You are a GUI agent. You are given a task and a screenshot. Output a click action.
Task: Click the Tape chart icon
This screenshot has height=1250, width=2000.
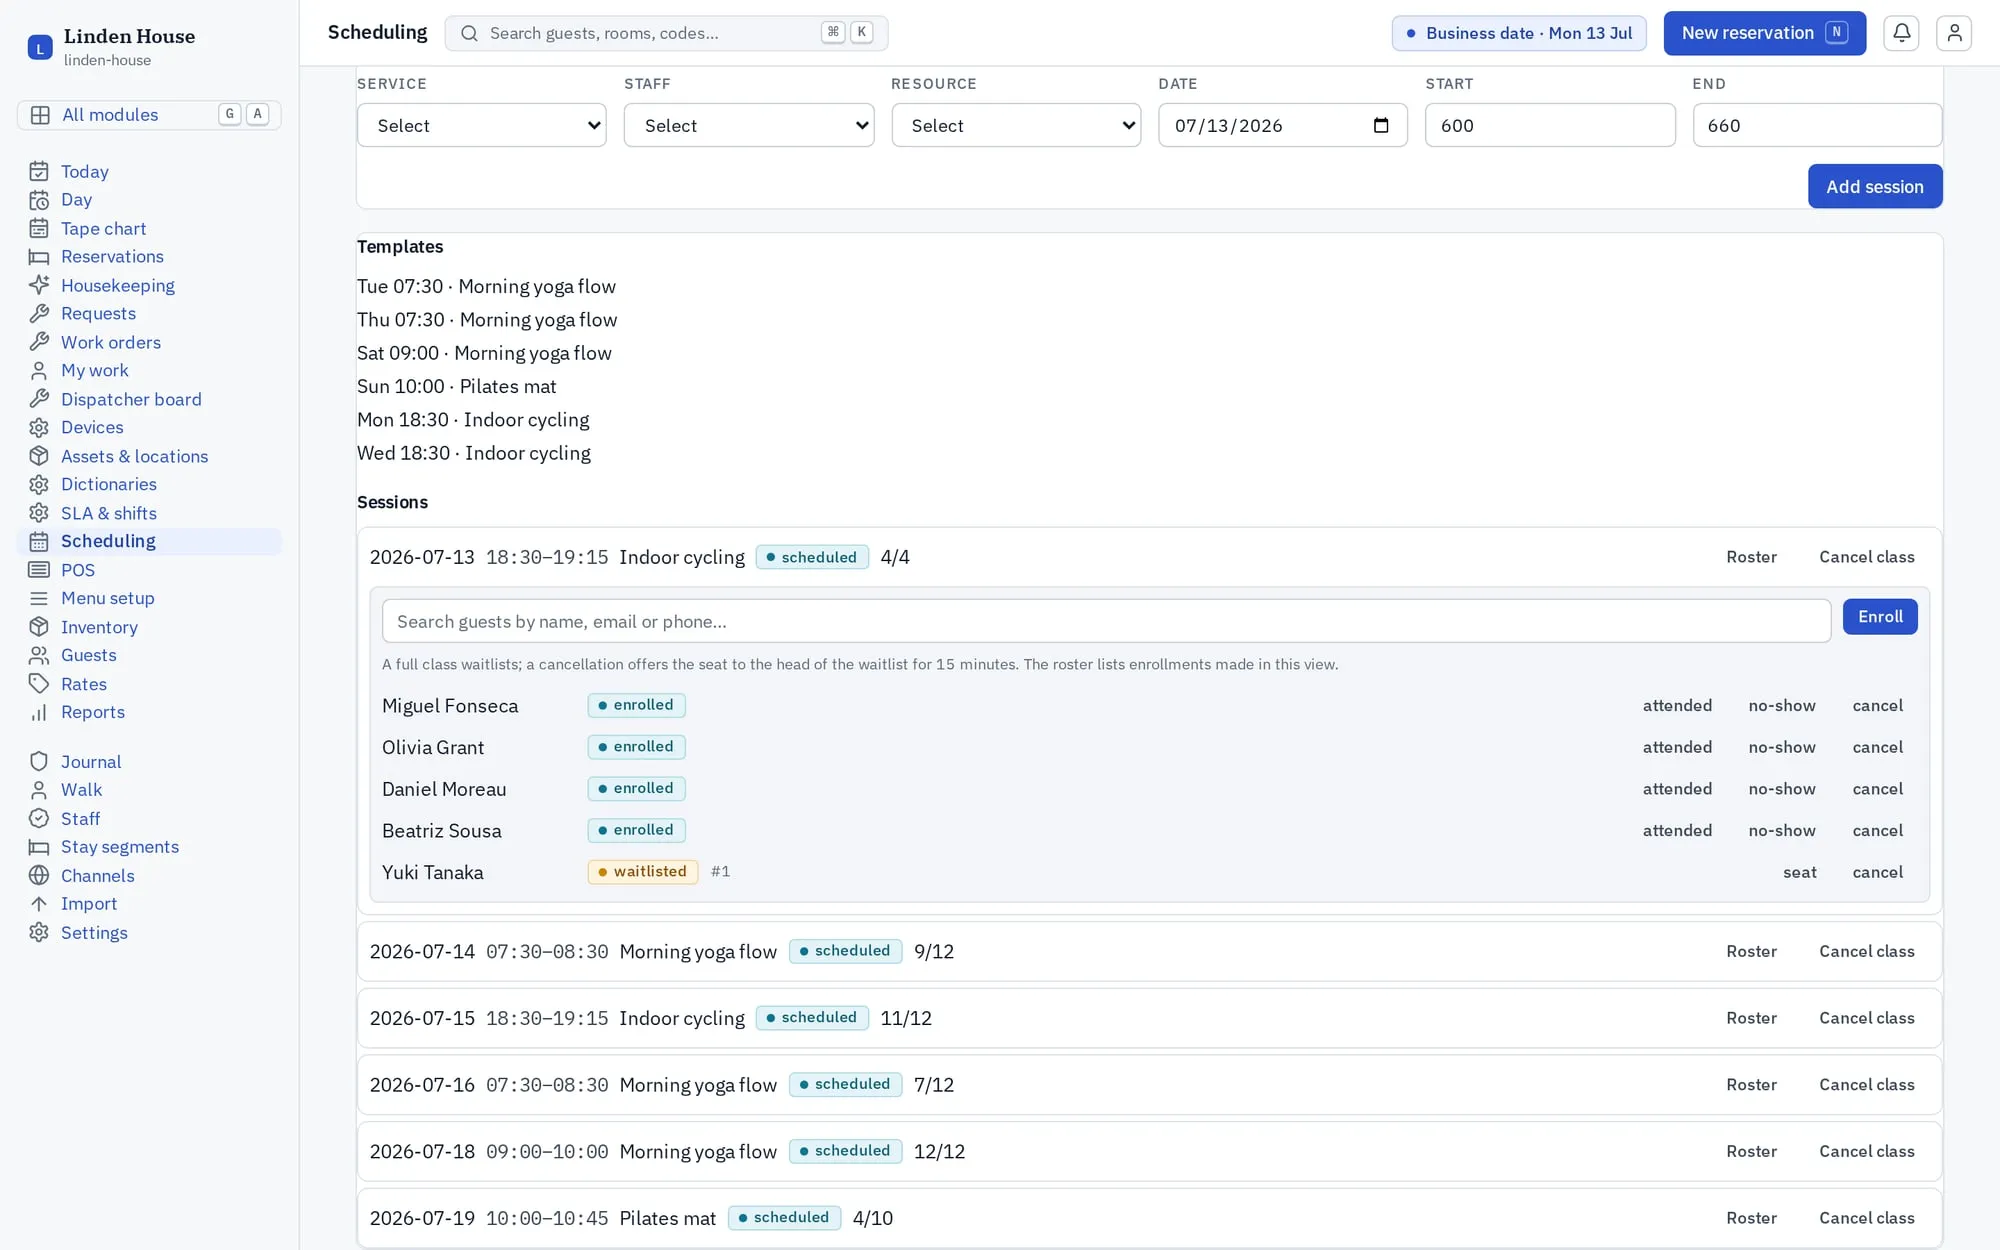pos(39,228)
